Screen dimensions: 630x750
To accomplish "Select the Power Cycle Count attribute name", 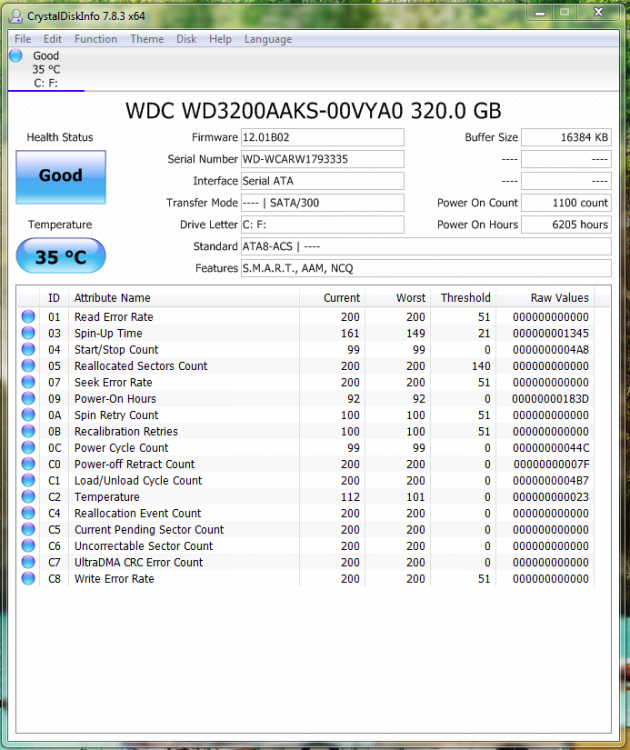I will (122, 448).
